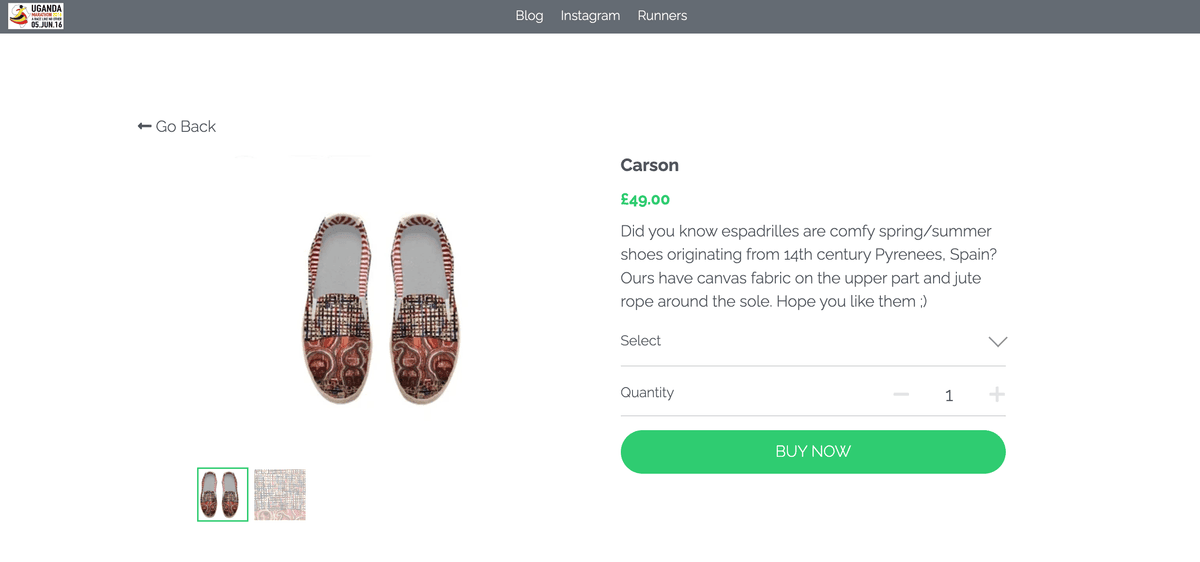The height and width of the screenshot is (562, 1200).
Task: Show the fabric pattern thumbnail image
Action: point(280,494)
